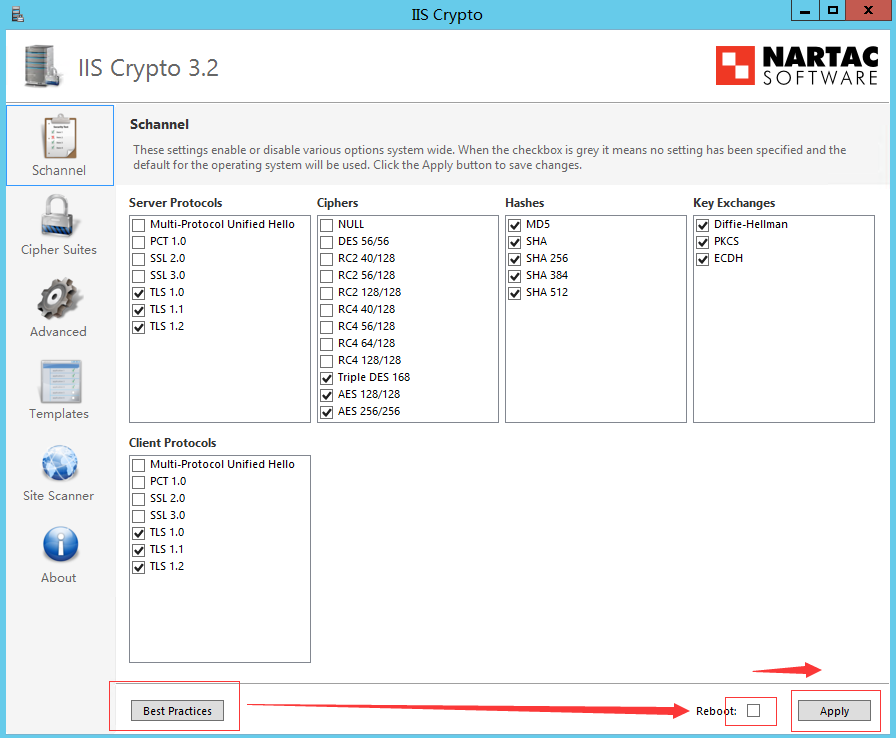The height and width of the screenshot is (738, 896).
Task: Go to the Templates section
Action: pyautogui.click(x=59, y=390)
